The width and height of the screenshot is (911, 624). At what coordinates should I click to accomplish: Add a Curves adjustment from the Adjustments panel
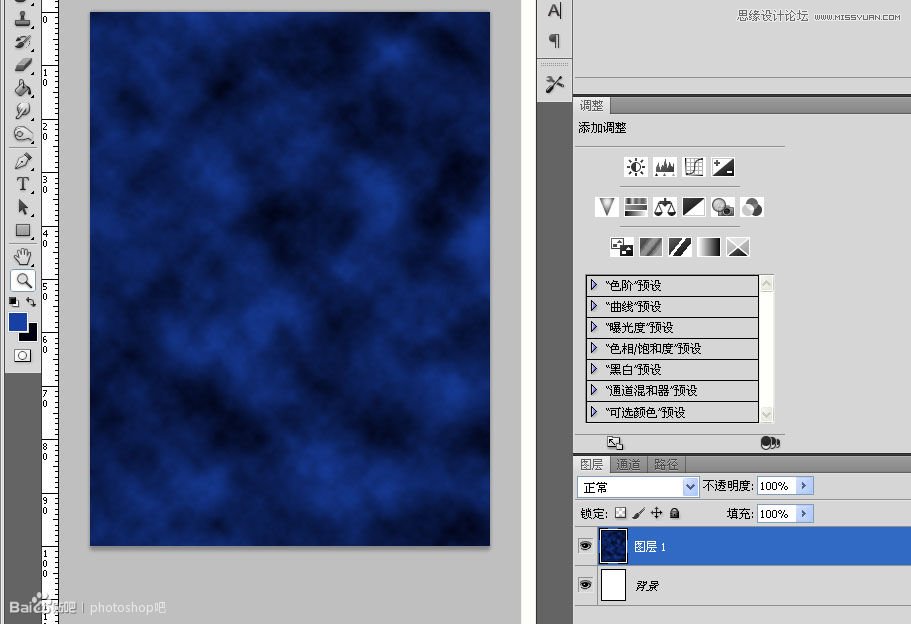click(x=694, y=167)
